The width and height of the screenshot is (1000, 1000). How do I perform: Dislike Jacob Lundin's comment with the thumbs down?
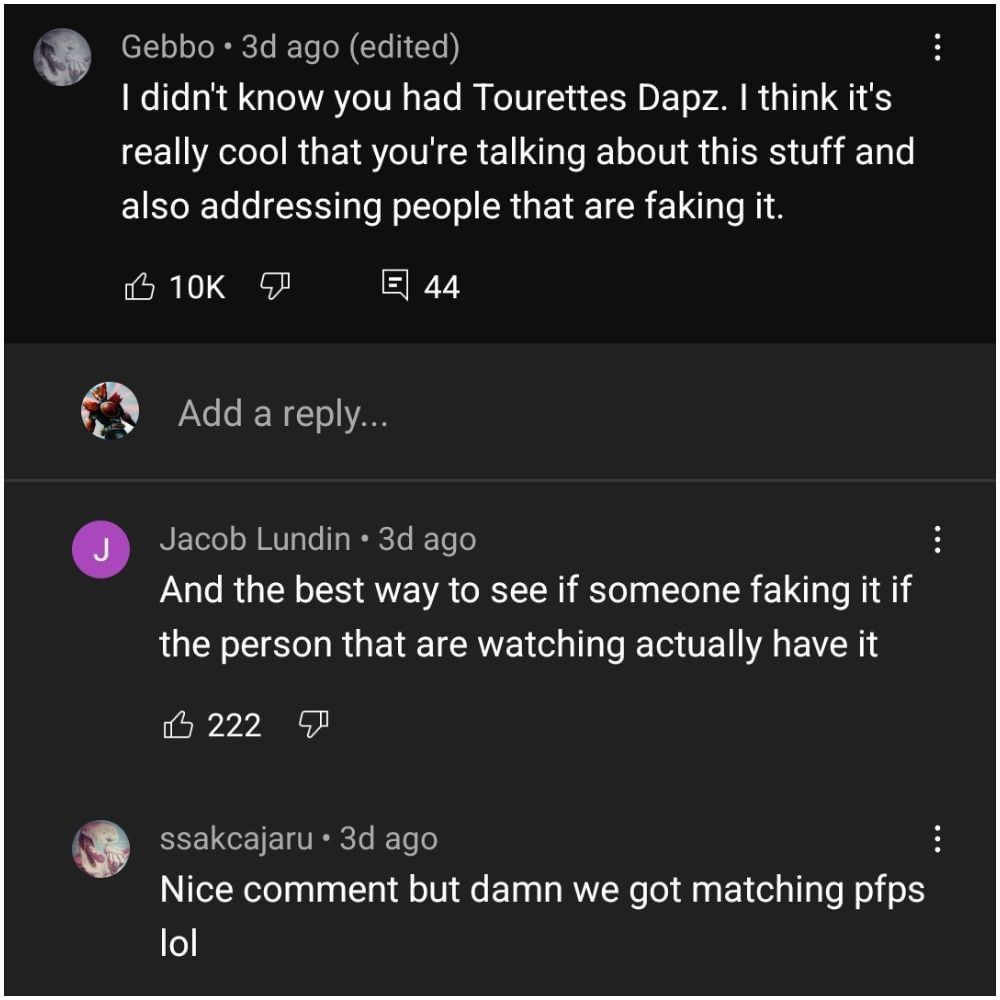click(x=314, y=725)
